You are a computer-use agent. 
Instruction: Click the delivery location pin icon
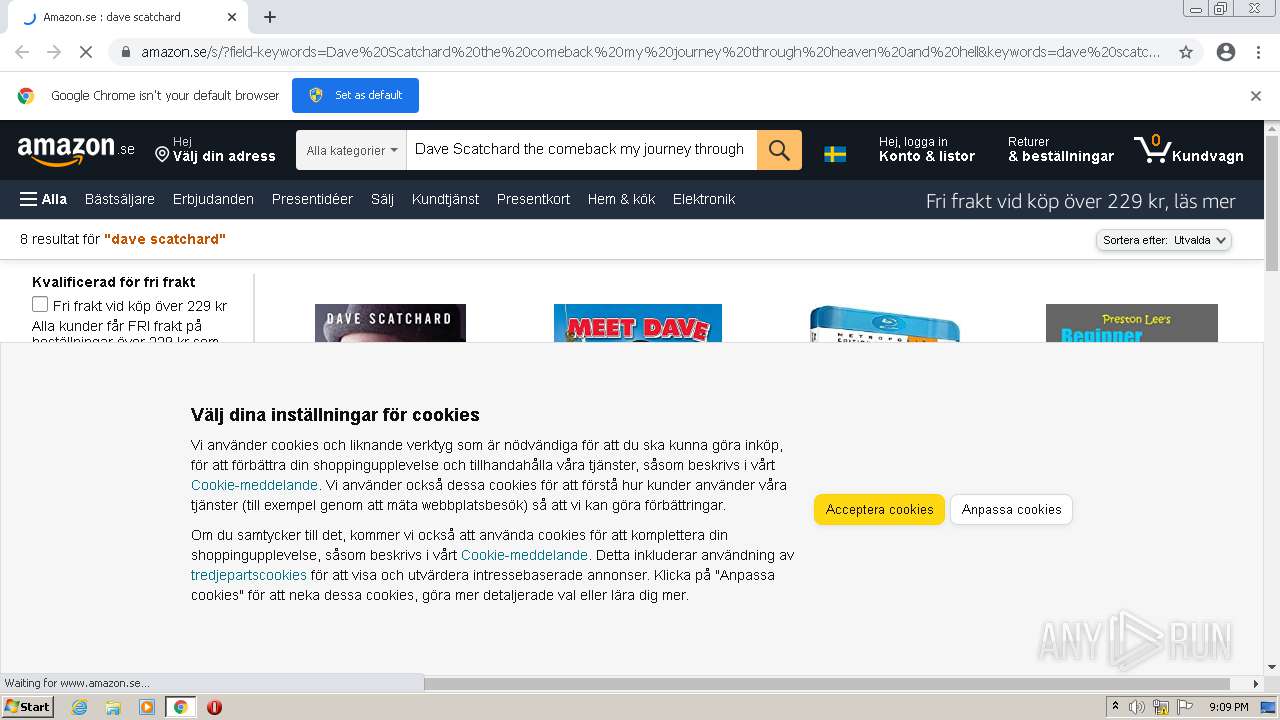pos(162,154)
